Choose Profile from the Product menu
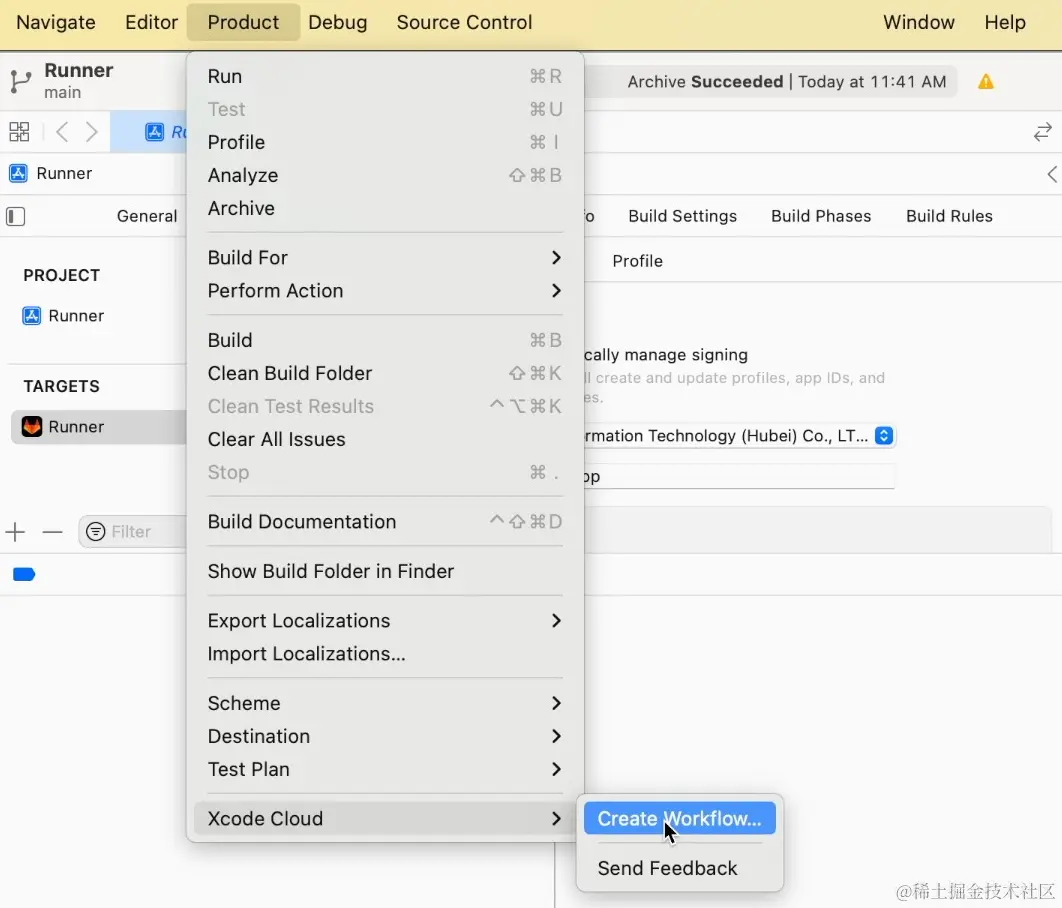Image resolution: width=1062 pixels, height=908 pixels. pyautogui.click(x=385, y=143)
